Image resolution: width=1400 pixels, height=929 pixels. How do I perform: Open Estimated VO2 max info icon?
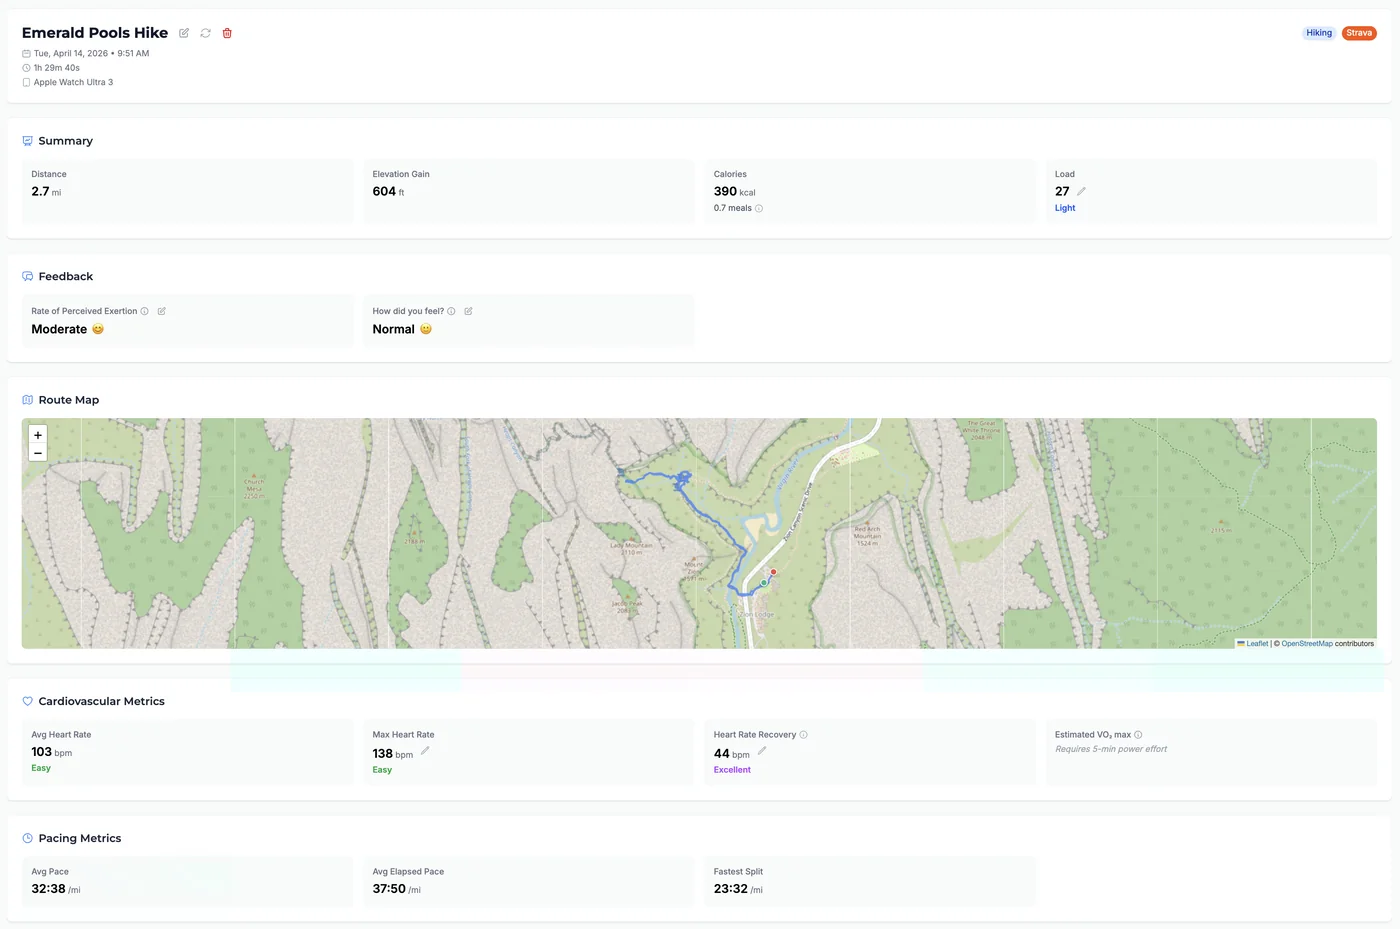pos(1138,735)
